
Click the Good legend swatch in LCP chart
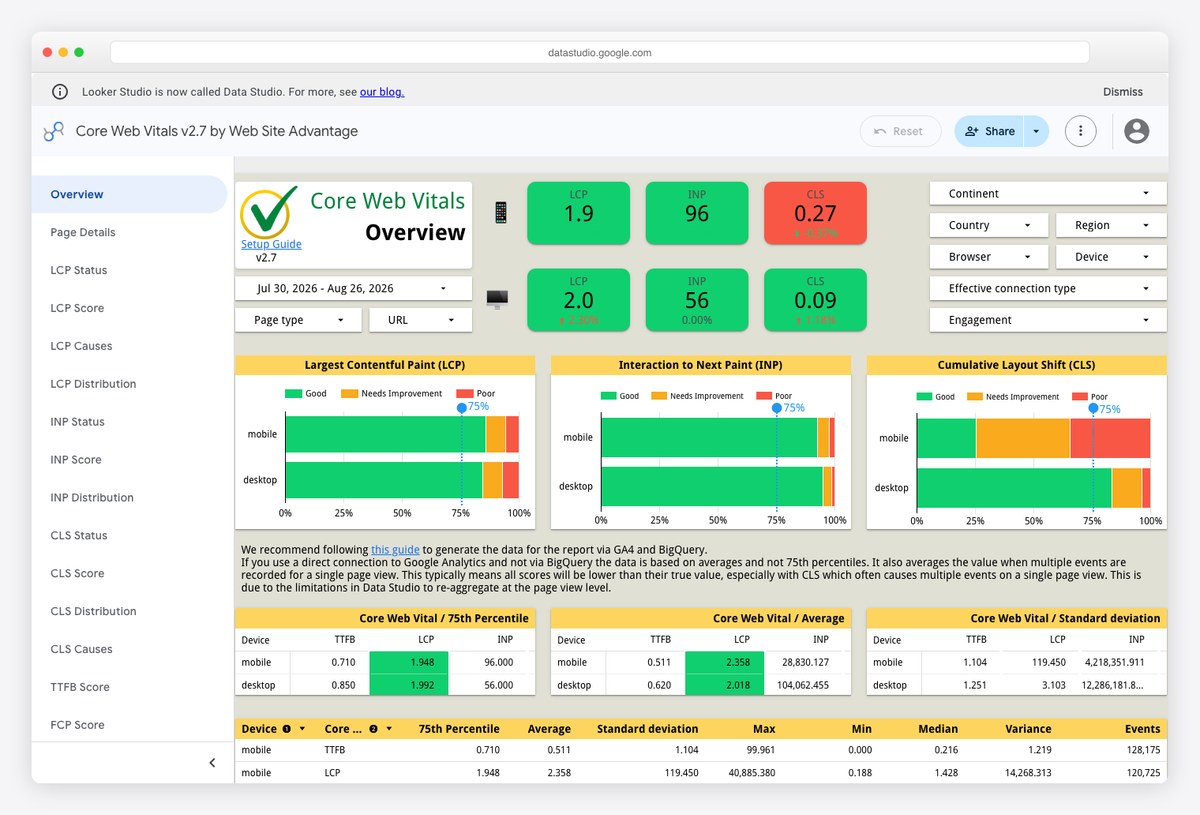(293, 394)
